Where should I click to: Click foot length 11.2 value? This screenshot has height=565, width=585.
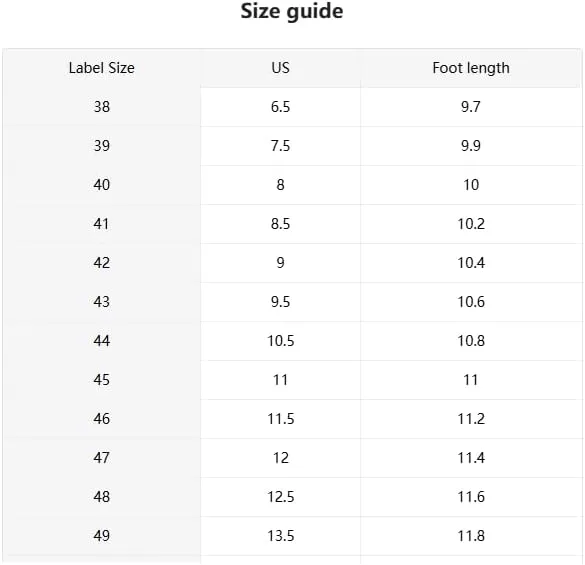tap(471, 419)
